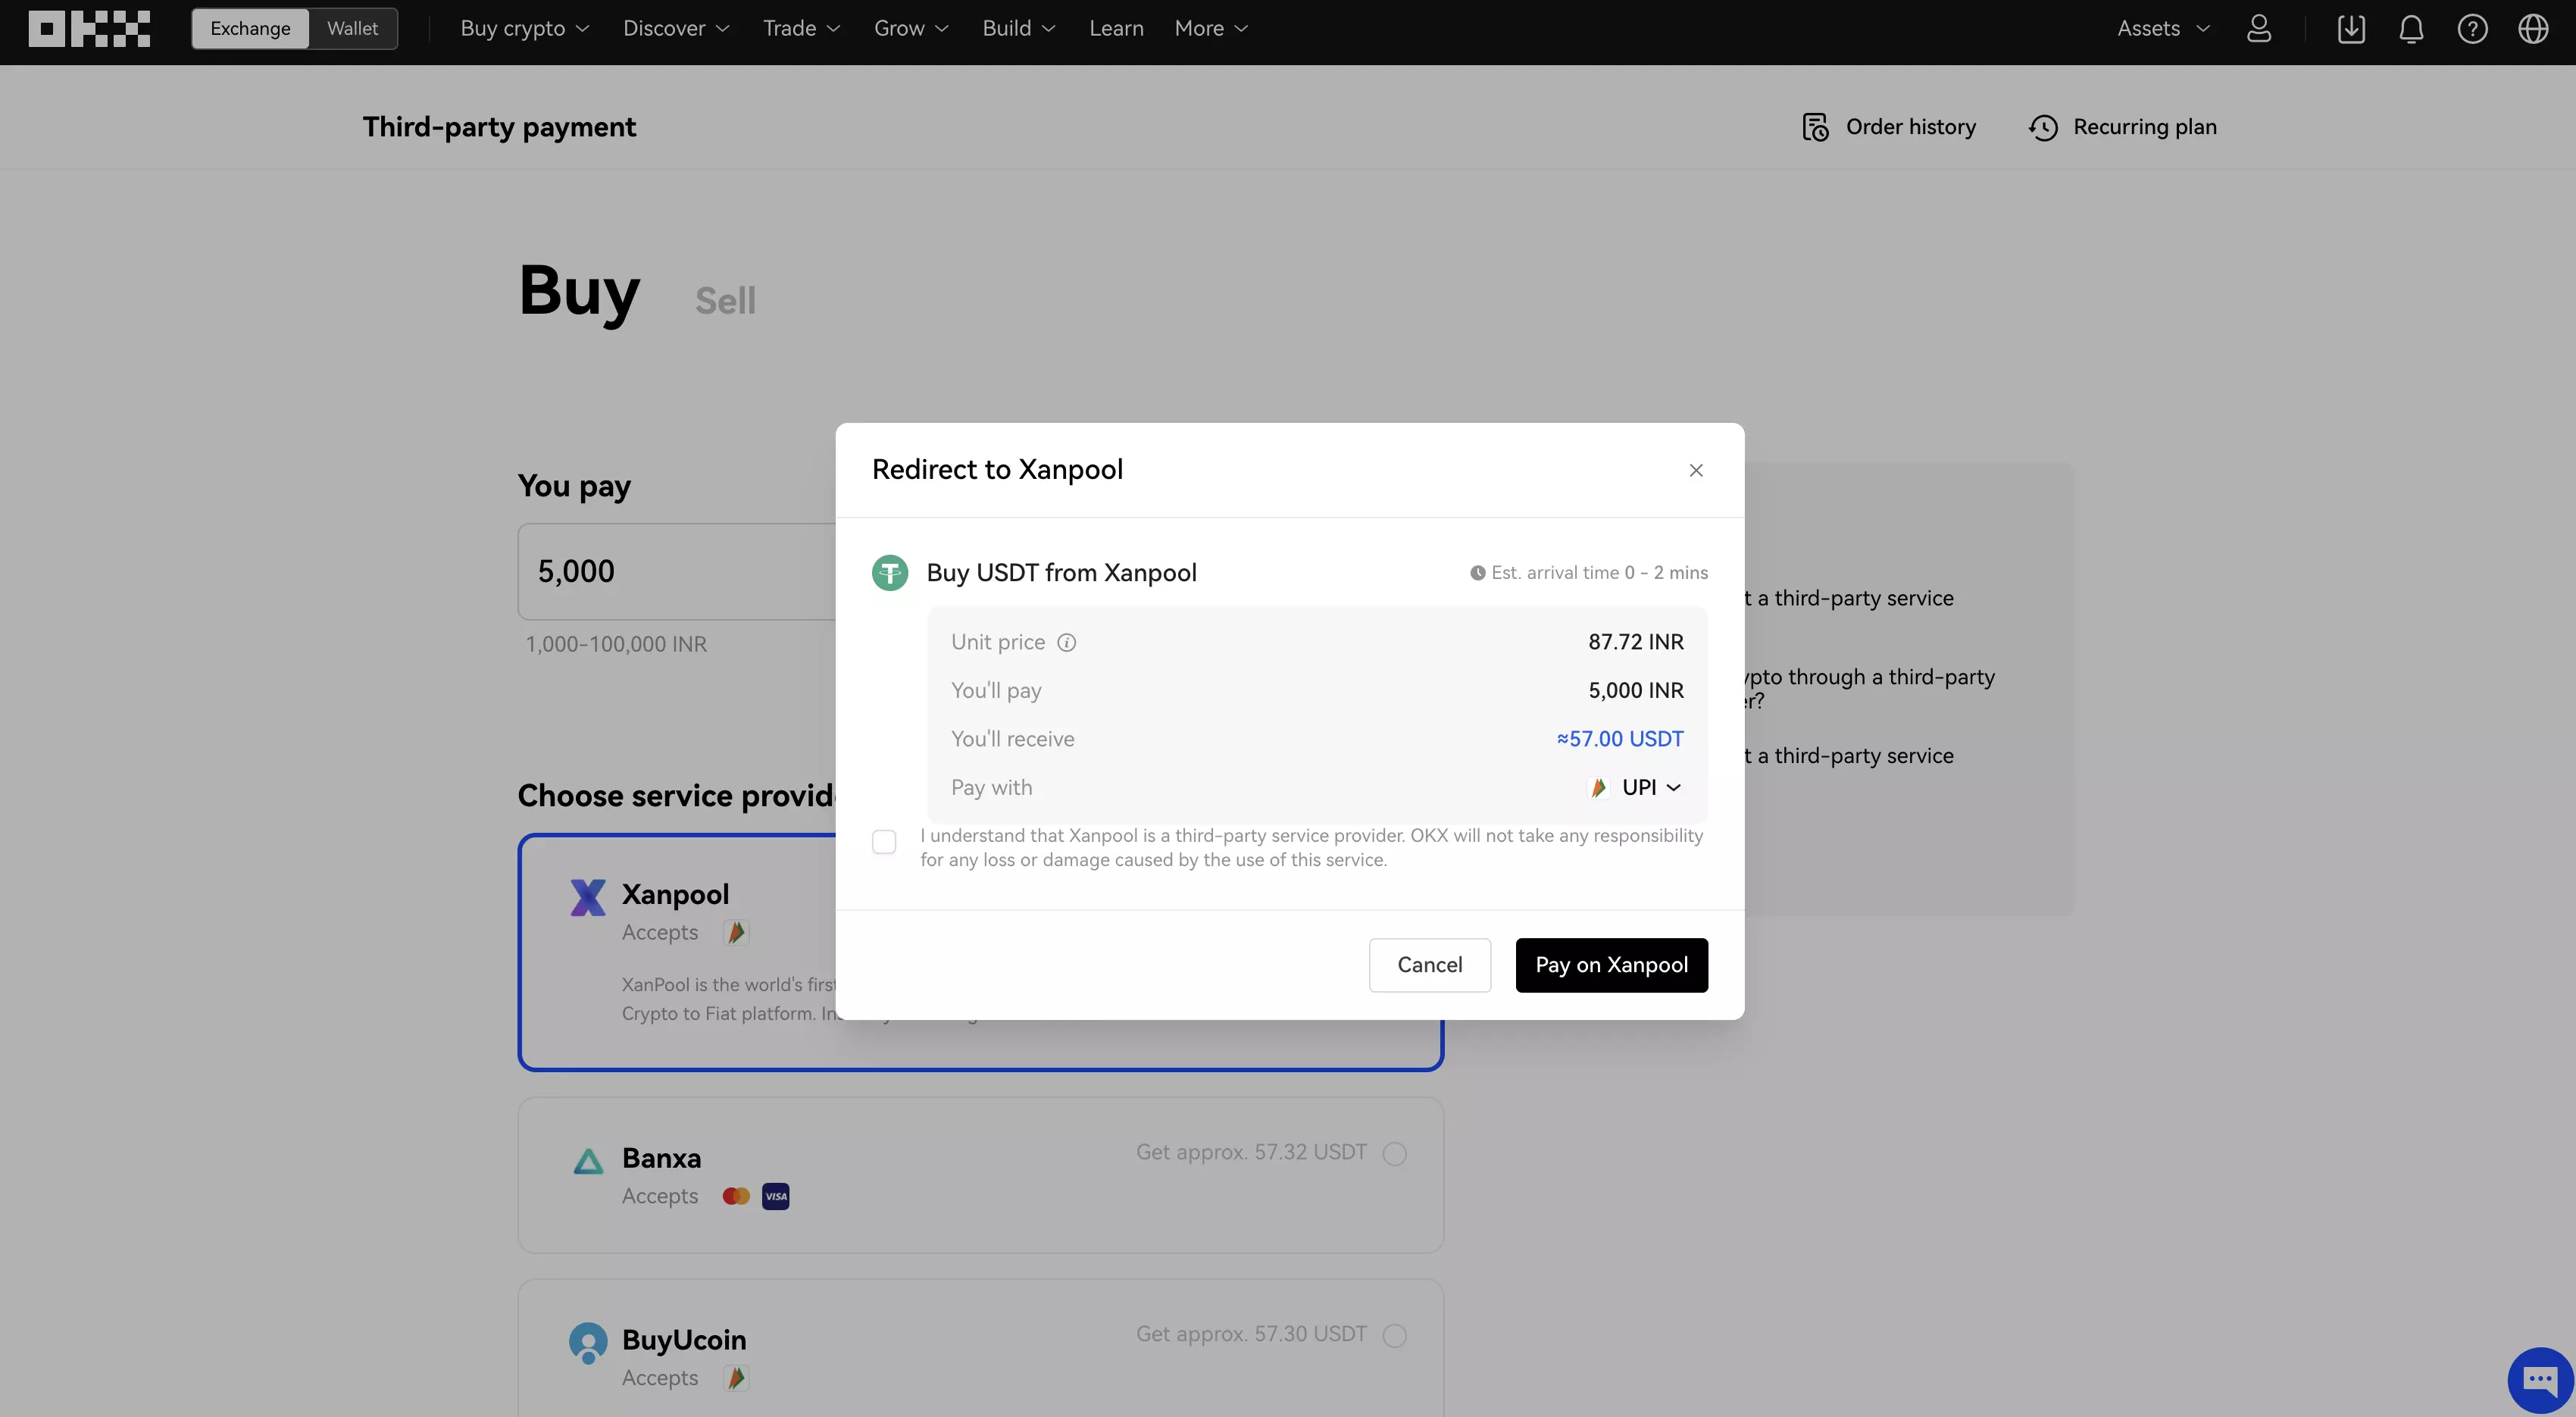
Task: Click Get approx. 57.32 USDT text
Action: [1251, 1153]
